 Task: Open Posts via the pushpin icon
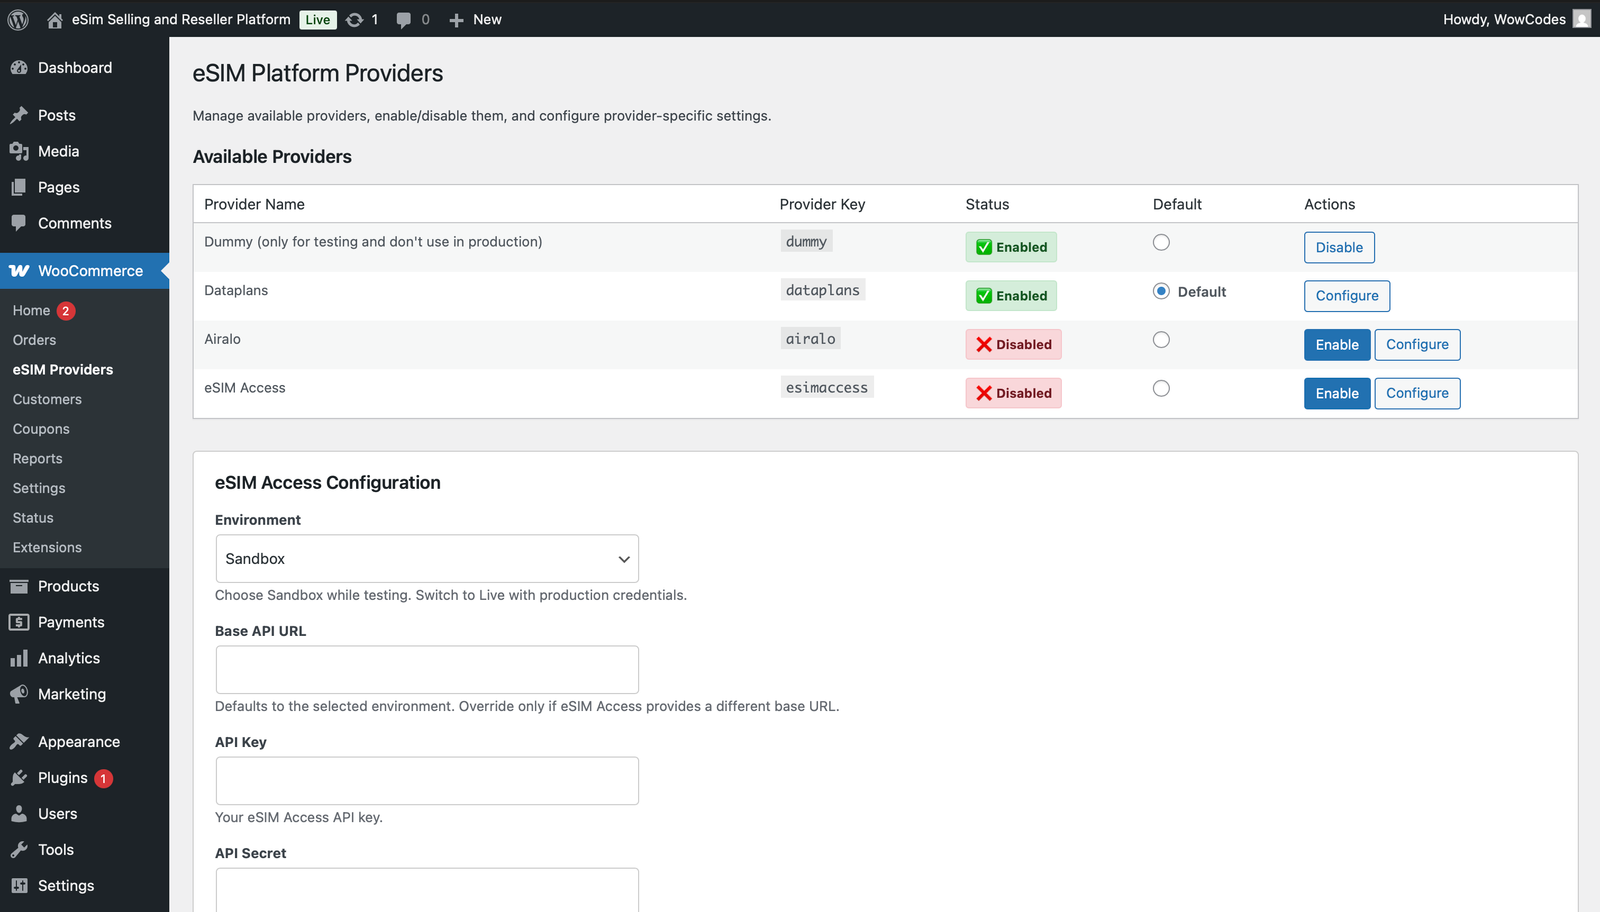pos(20,115)
